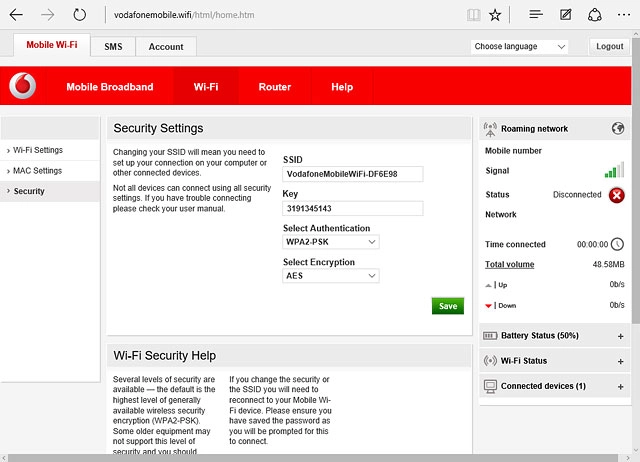The width and height of the screenshot is (640, 462).
Task: Click the red disconnected status icon
Action: click(x=617, y=195)
